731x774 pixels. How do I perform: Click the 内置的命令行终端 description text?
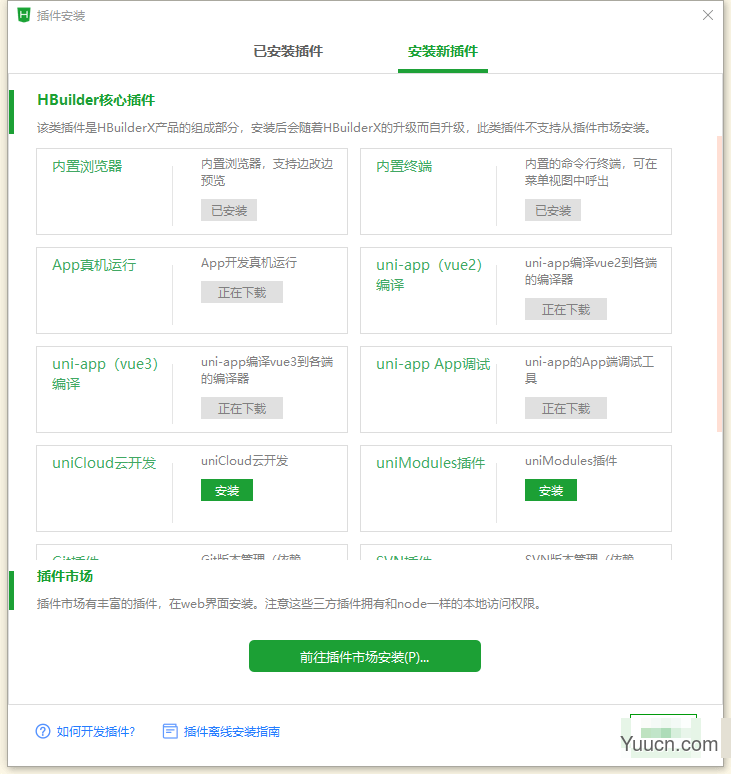tap(591, 172)
